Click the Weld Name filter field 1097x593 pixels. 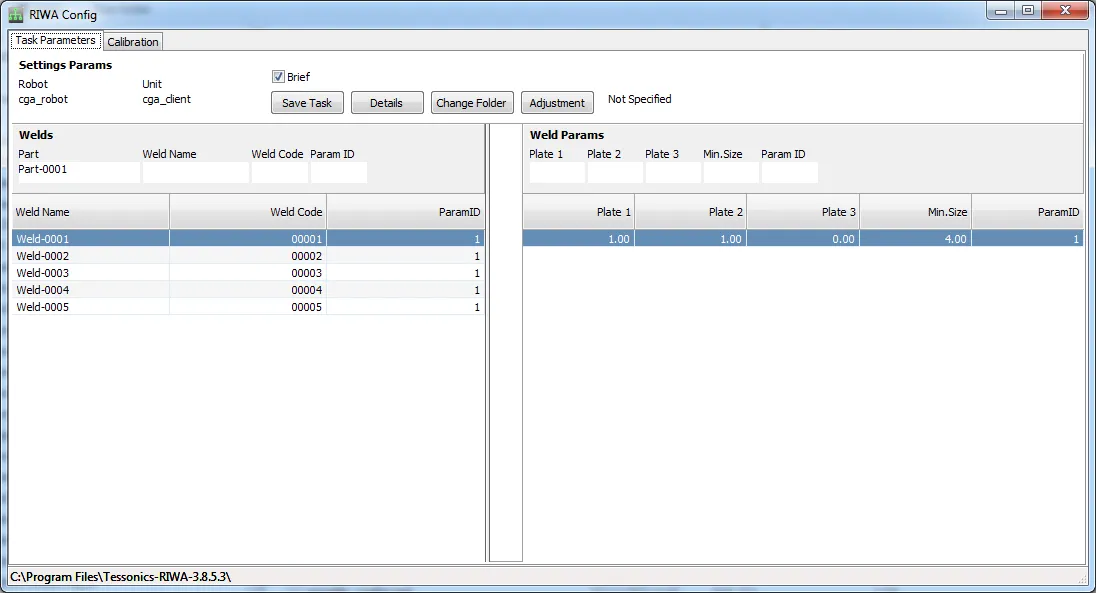[195, 171]
